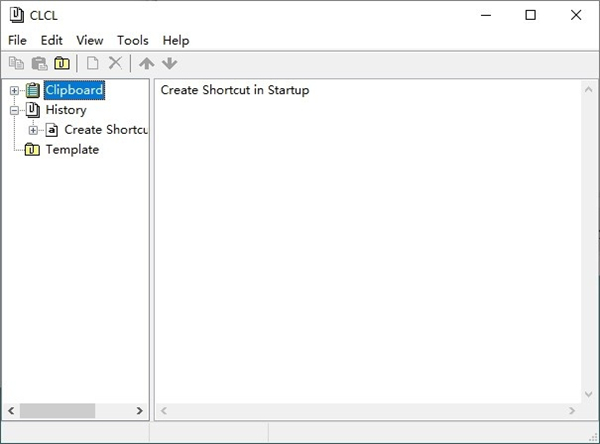Select the Clipboard tree node
The height and width of the screenshot is (444, 600).
coord(74,90)
